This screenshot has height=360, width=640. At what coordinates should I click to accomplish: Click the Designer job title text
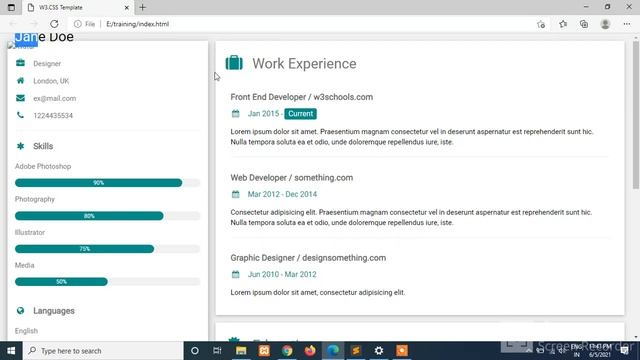point(47,64)
